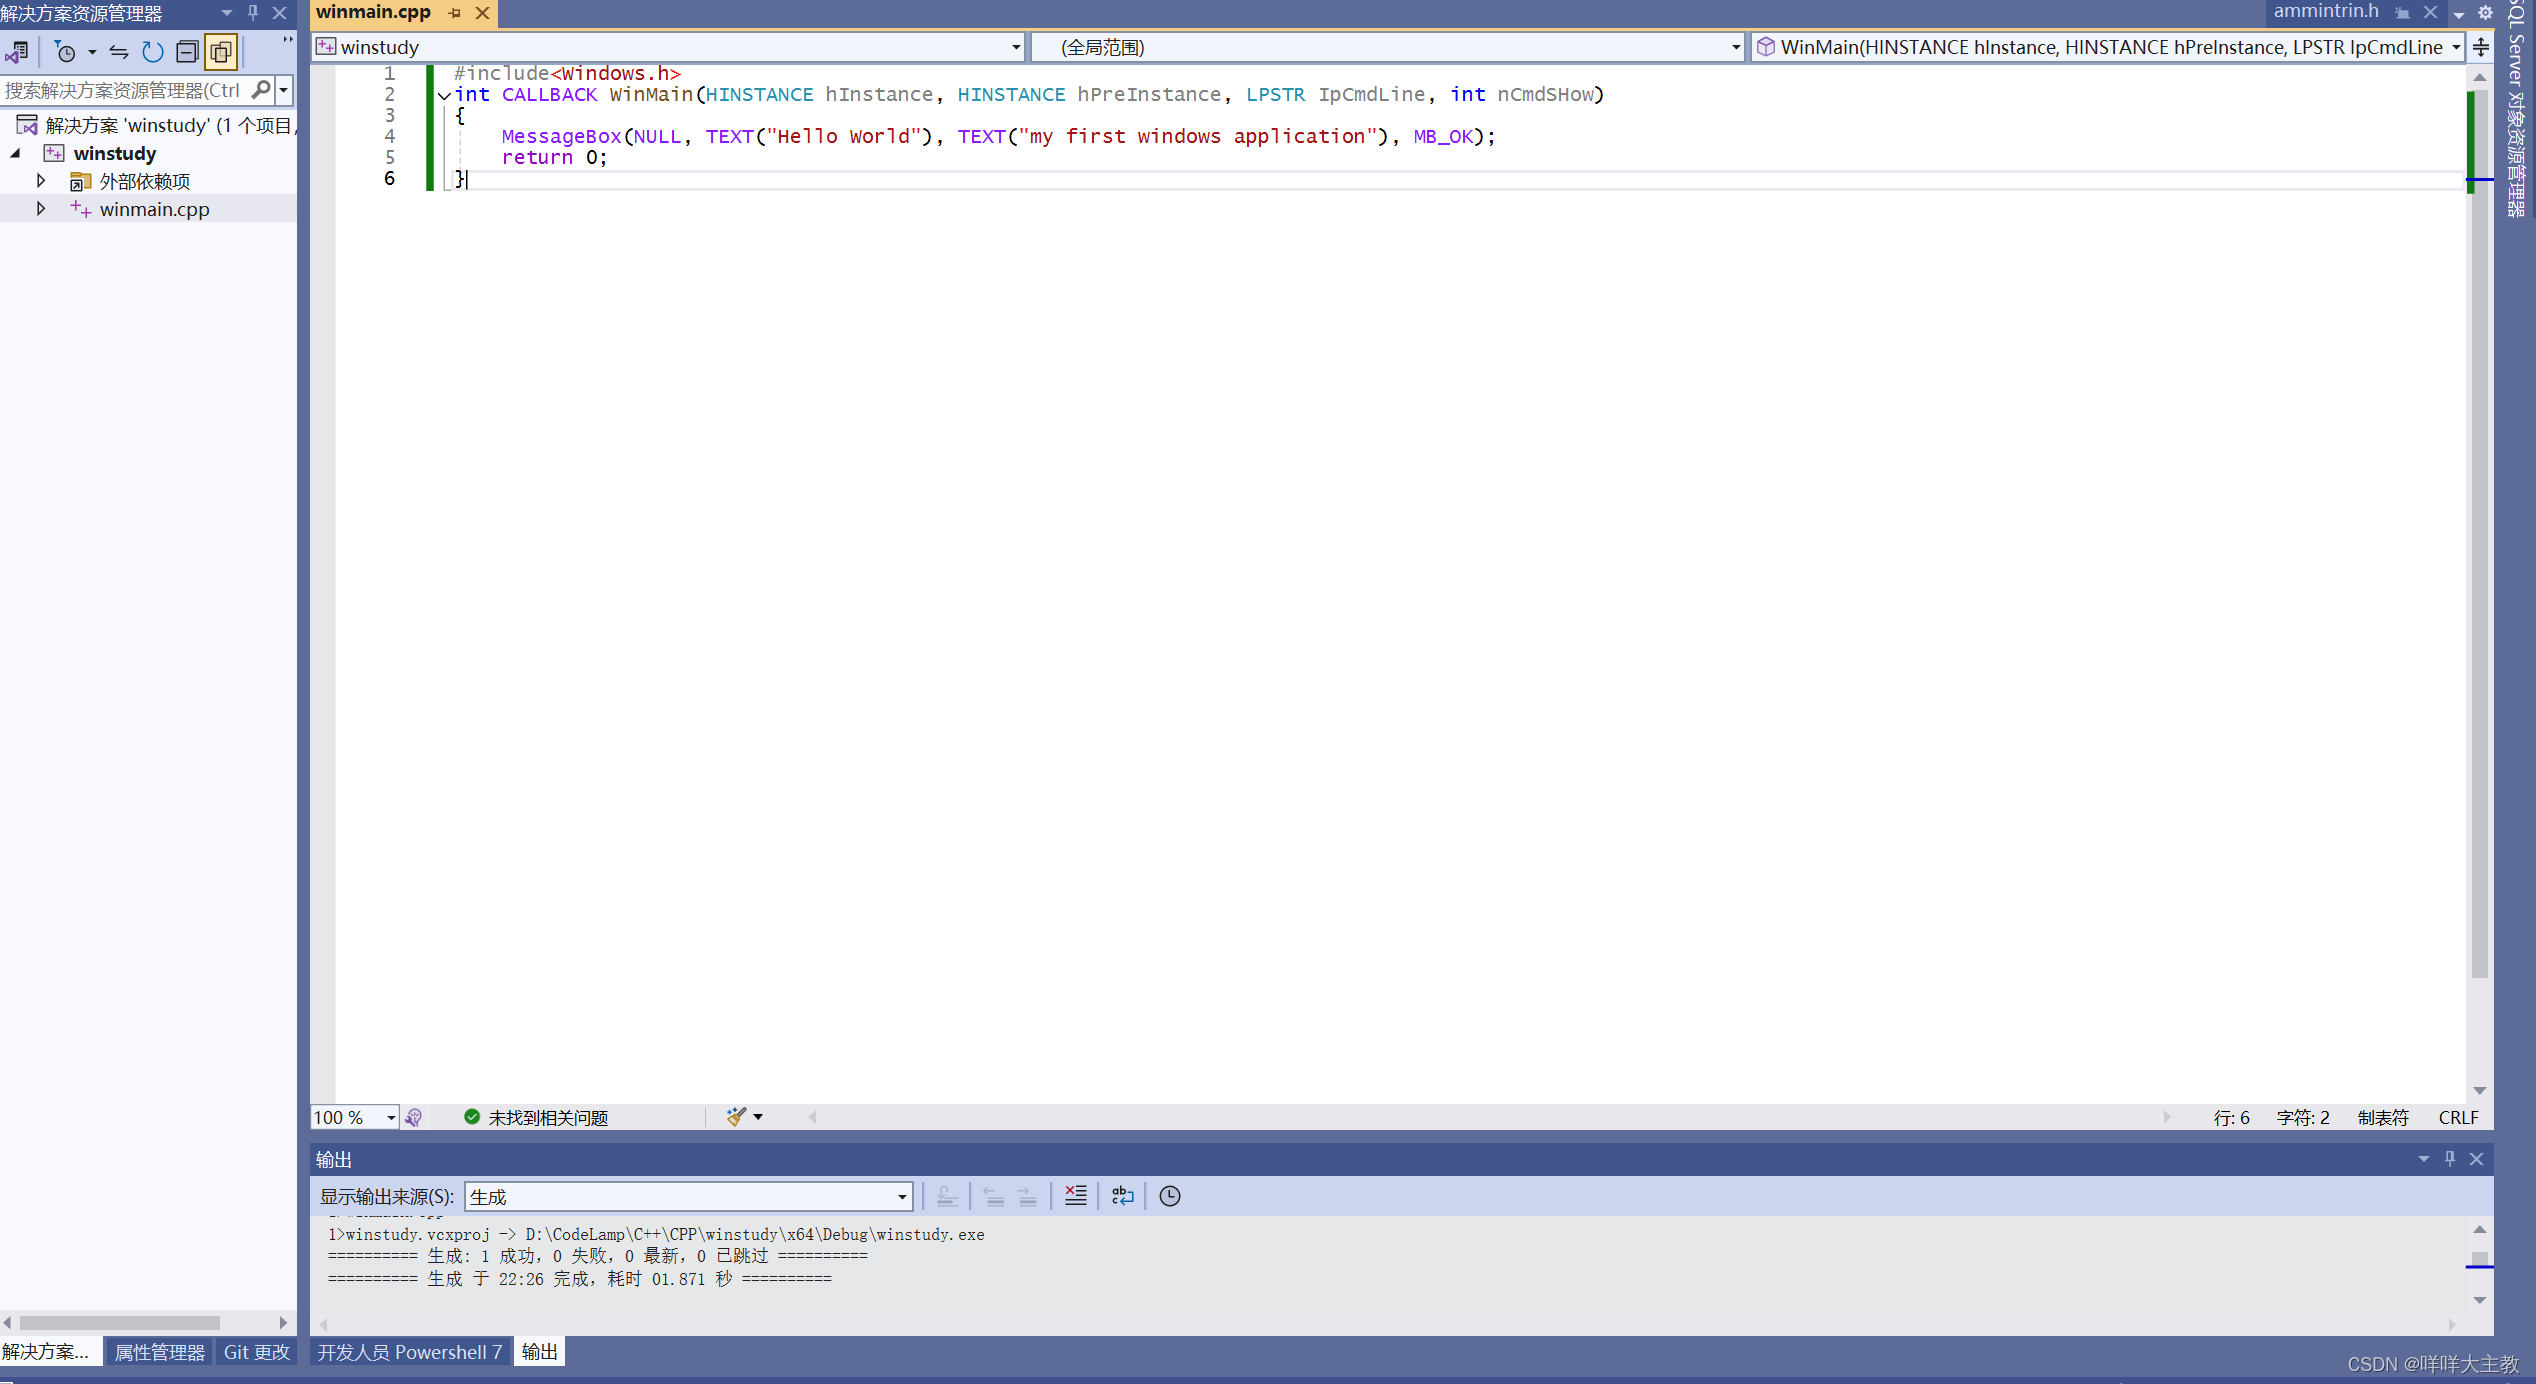
Task: Toggle Show All Files in Solution Explorer
Action: click(221, 52)
